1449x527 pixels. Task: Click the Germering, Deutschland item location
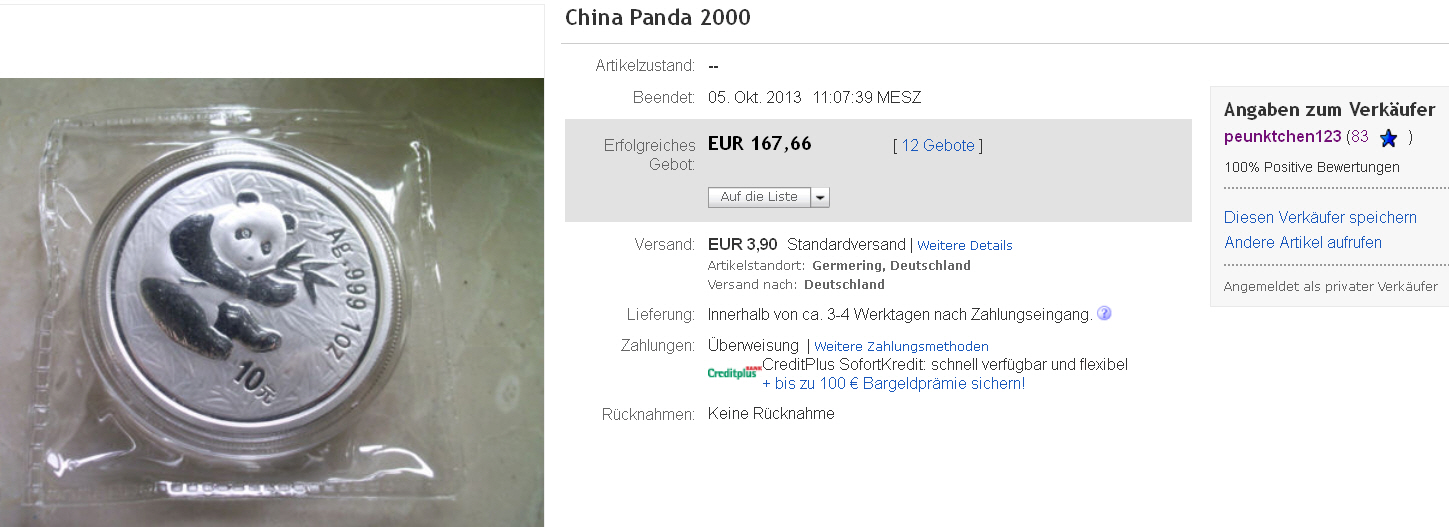click(x=892, y=265)
